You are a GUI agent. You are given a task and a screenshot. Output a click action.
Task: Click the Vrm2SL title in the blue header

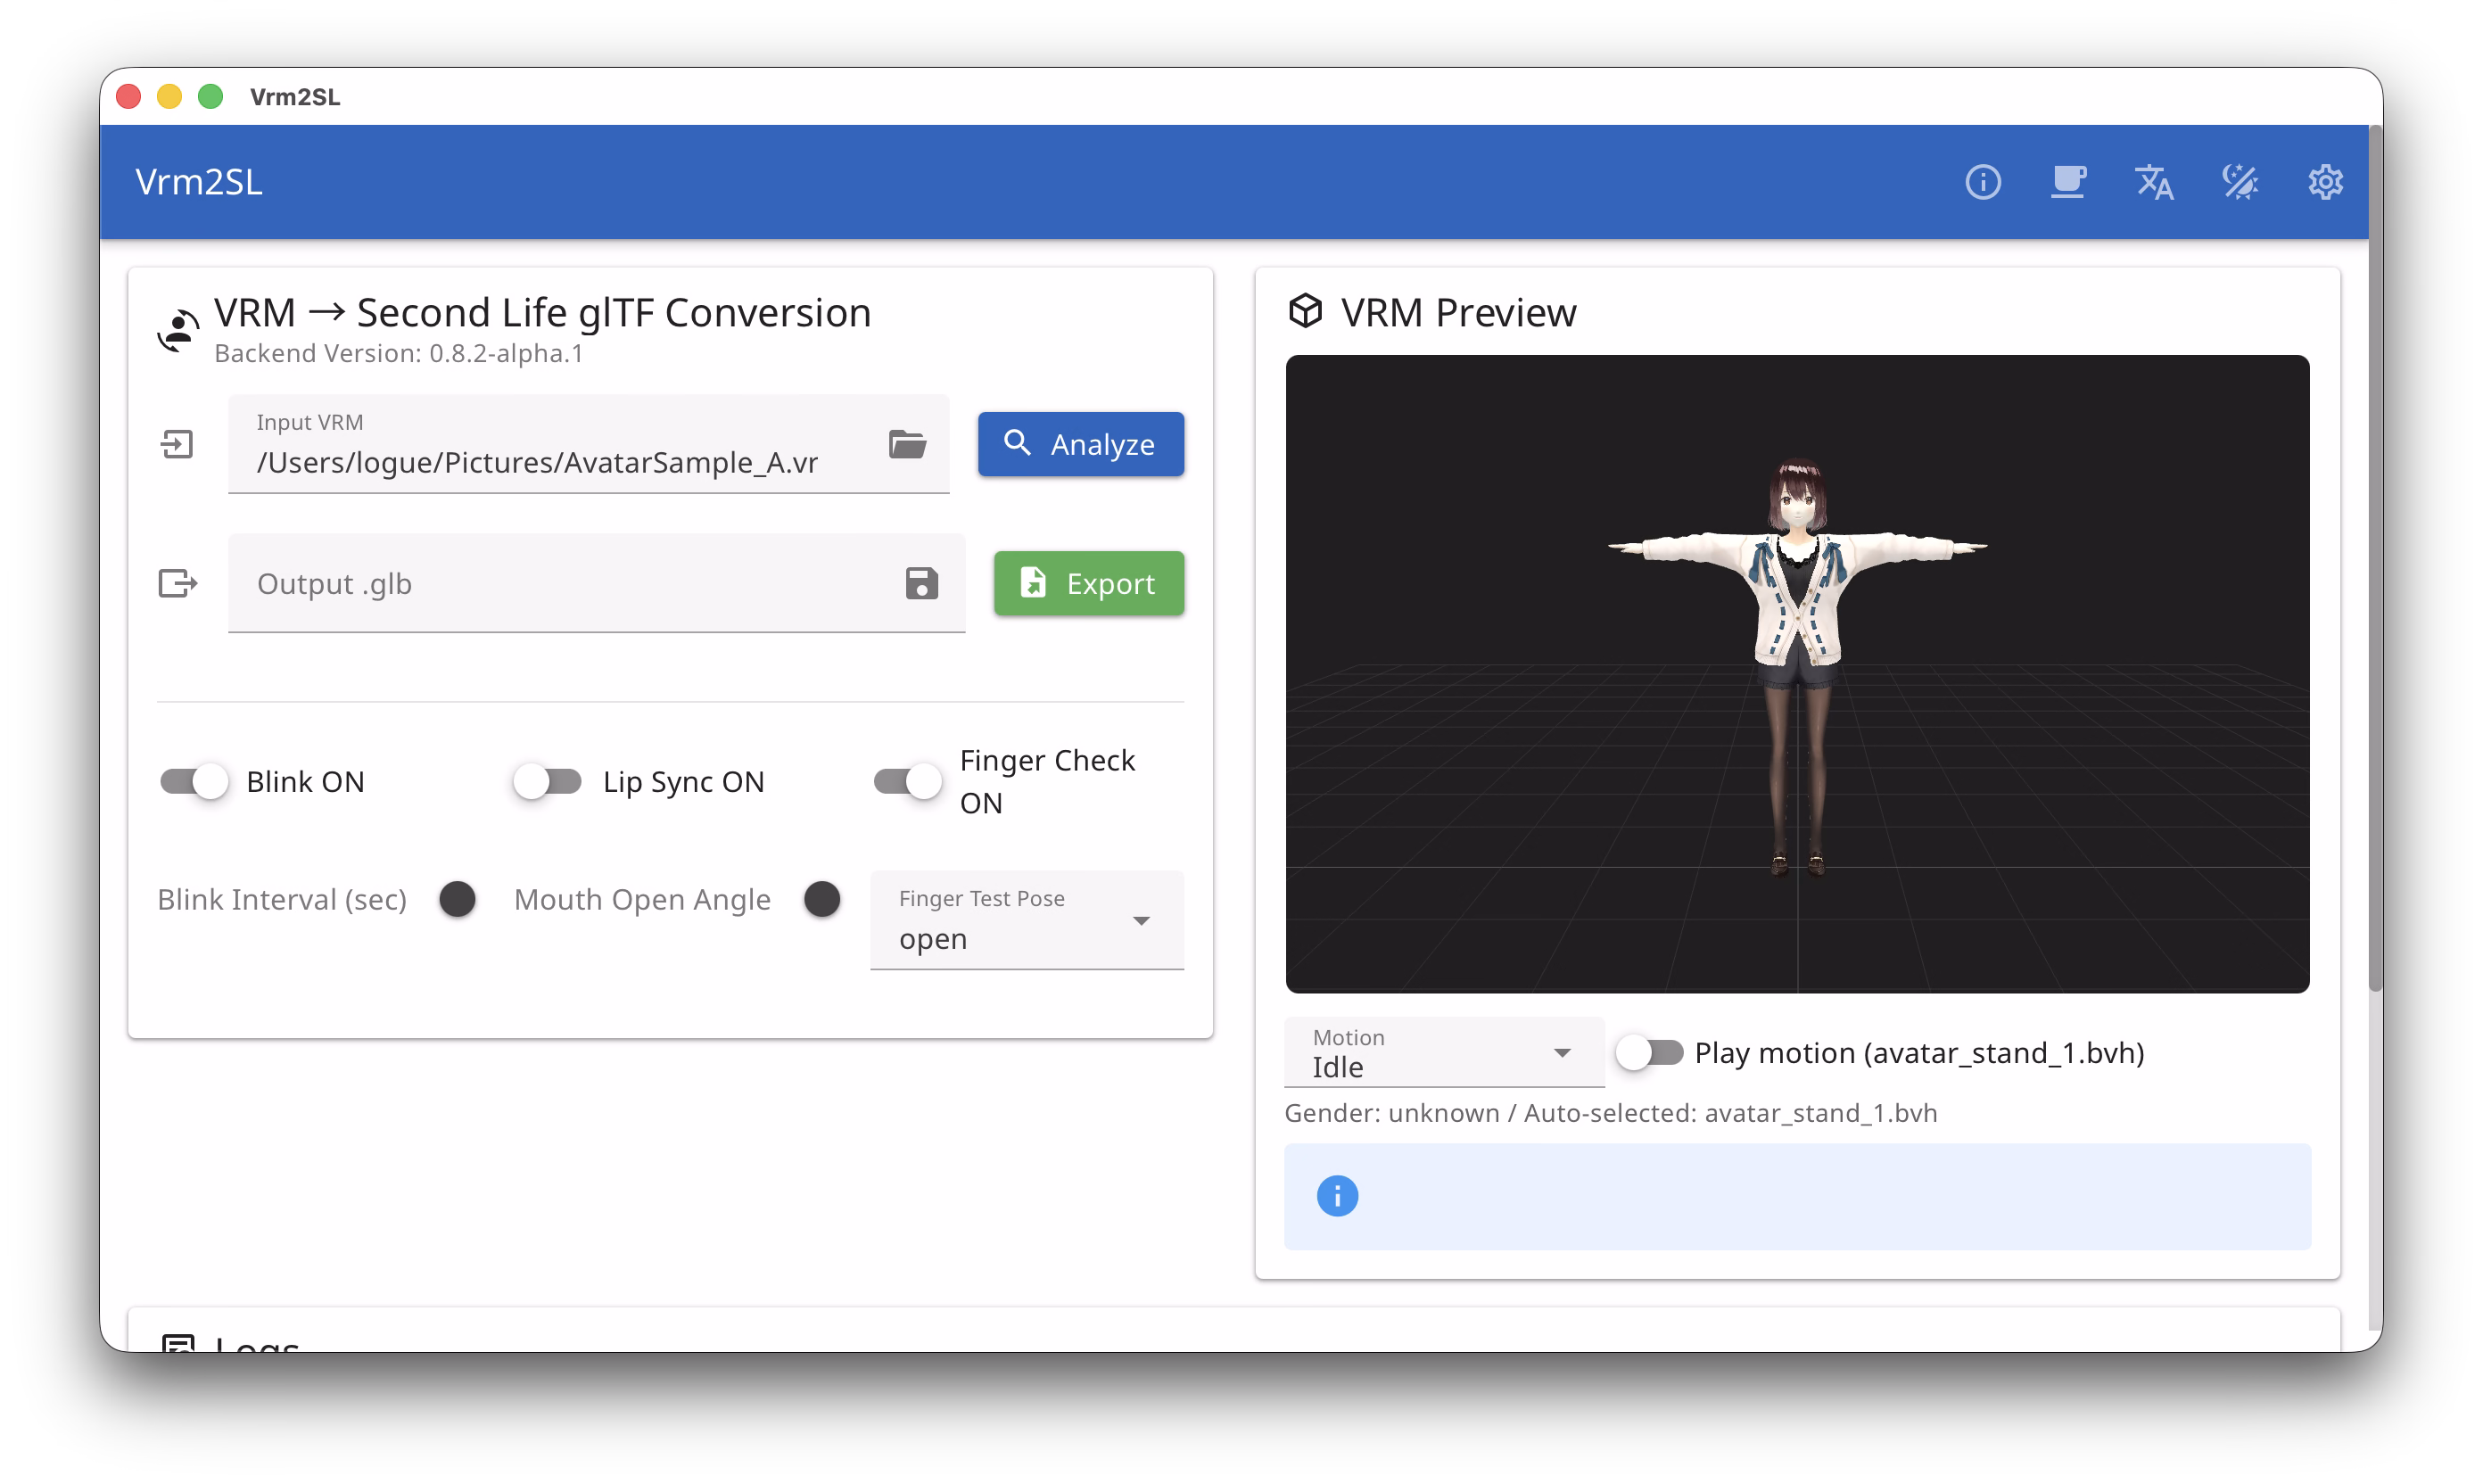(199, 182)
